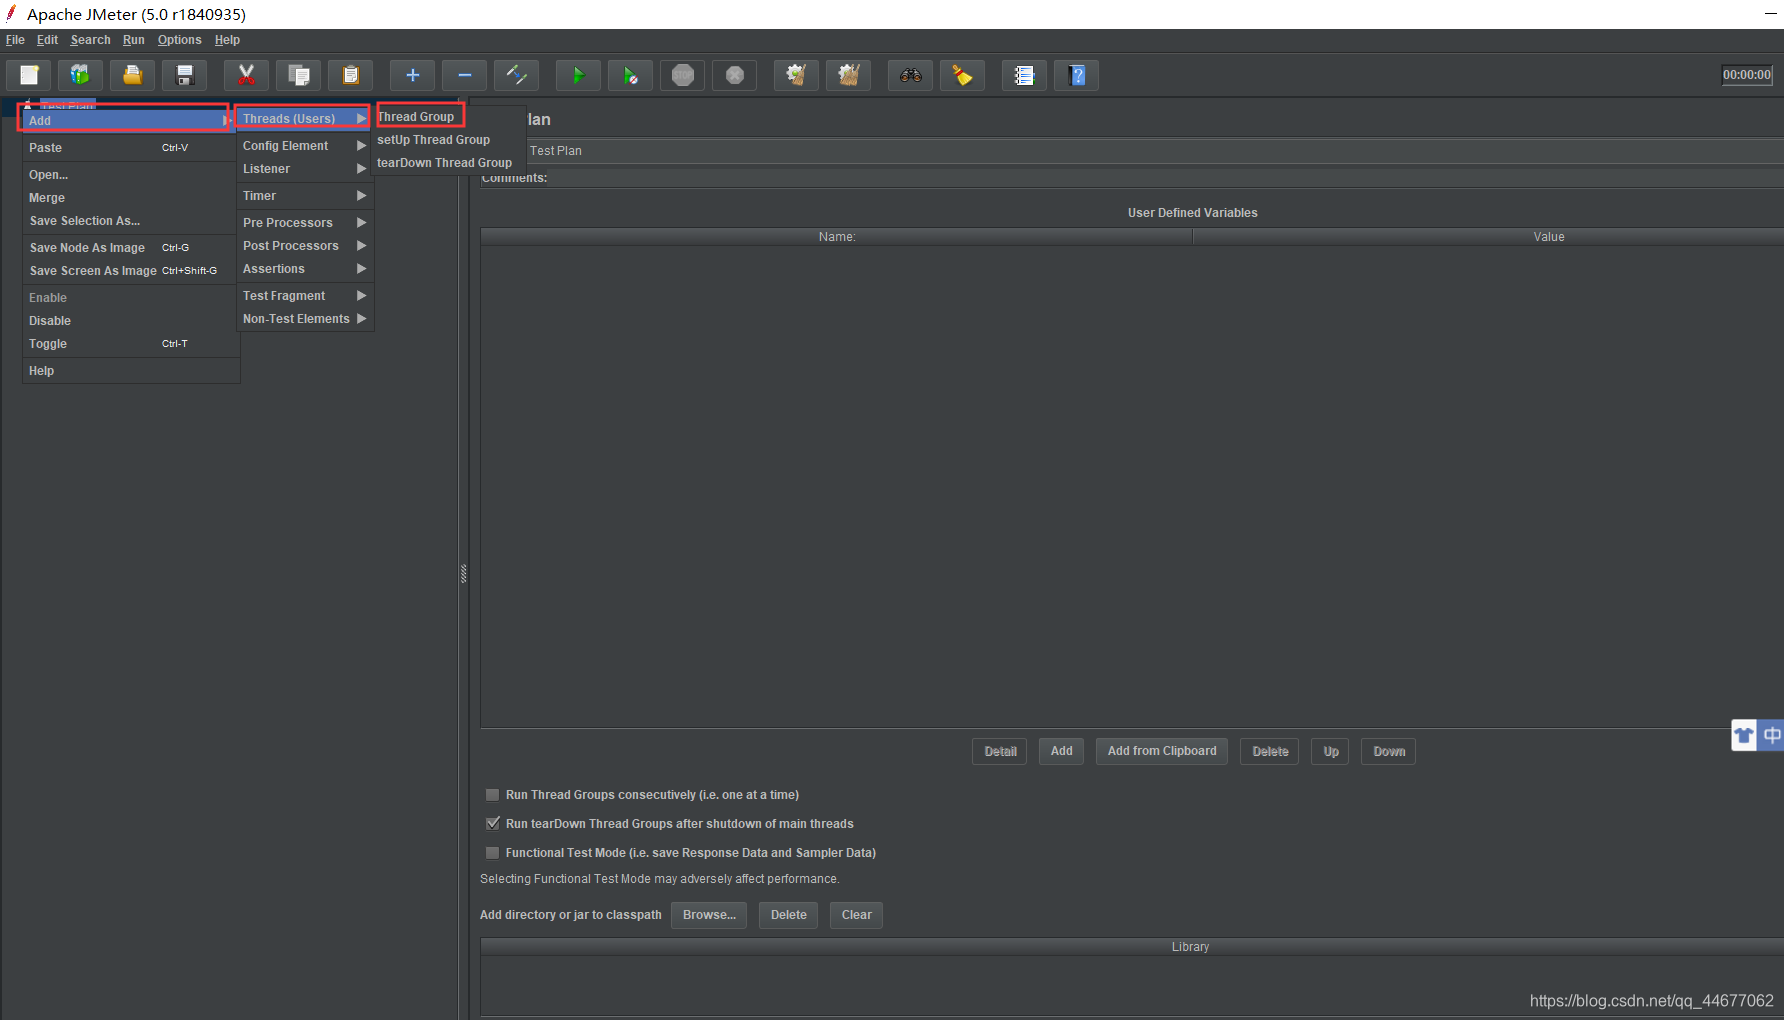Select setUp Thread Group entry

coord(448,140)
